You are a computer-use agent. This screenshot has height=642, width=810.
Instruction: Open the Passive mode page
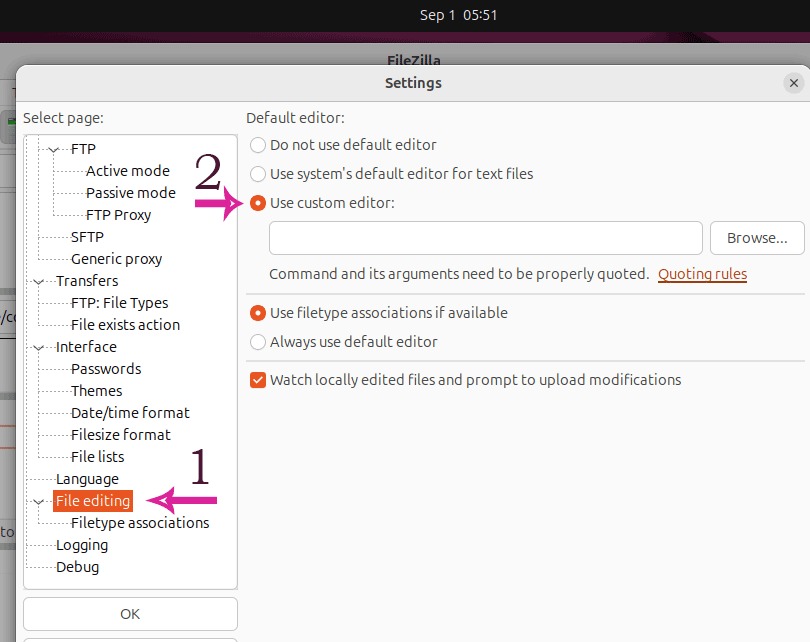point(131,193)
